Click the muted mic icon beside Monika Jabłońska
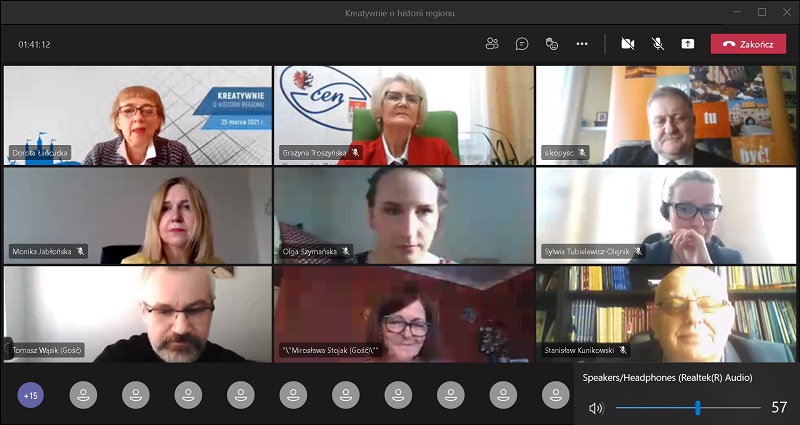 pos(80,251)
